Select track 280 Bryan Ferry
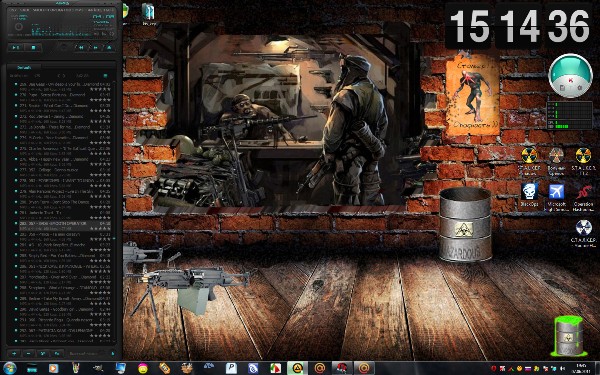This screenshot has width=600, height=375. pyautogui.click(x=65, y=204)
